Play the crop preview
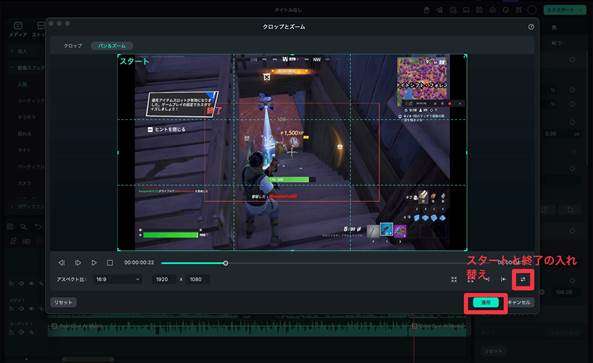Screen dimensions: 593x363 (x=94, y=262)
